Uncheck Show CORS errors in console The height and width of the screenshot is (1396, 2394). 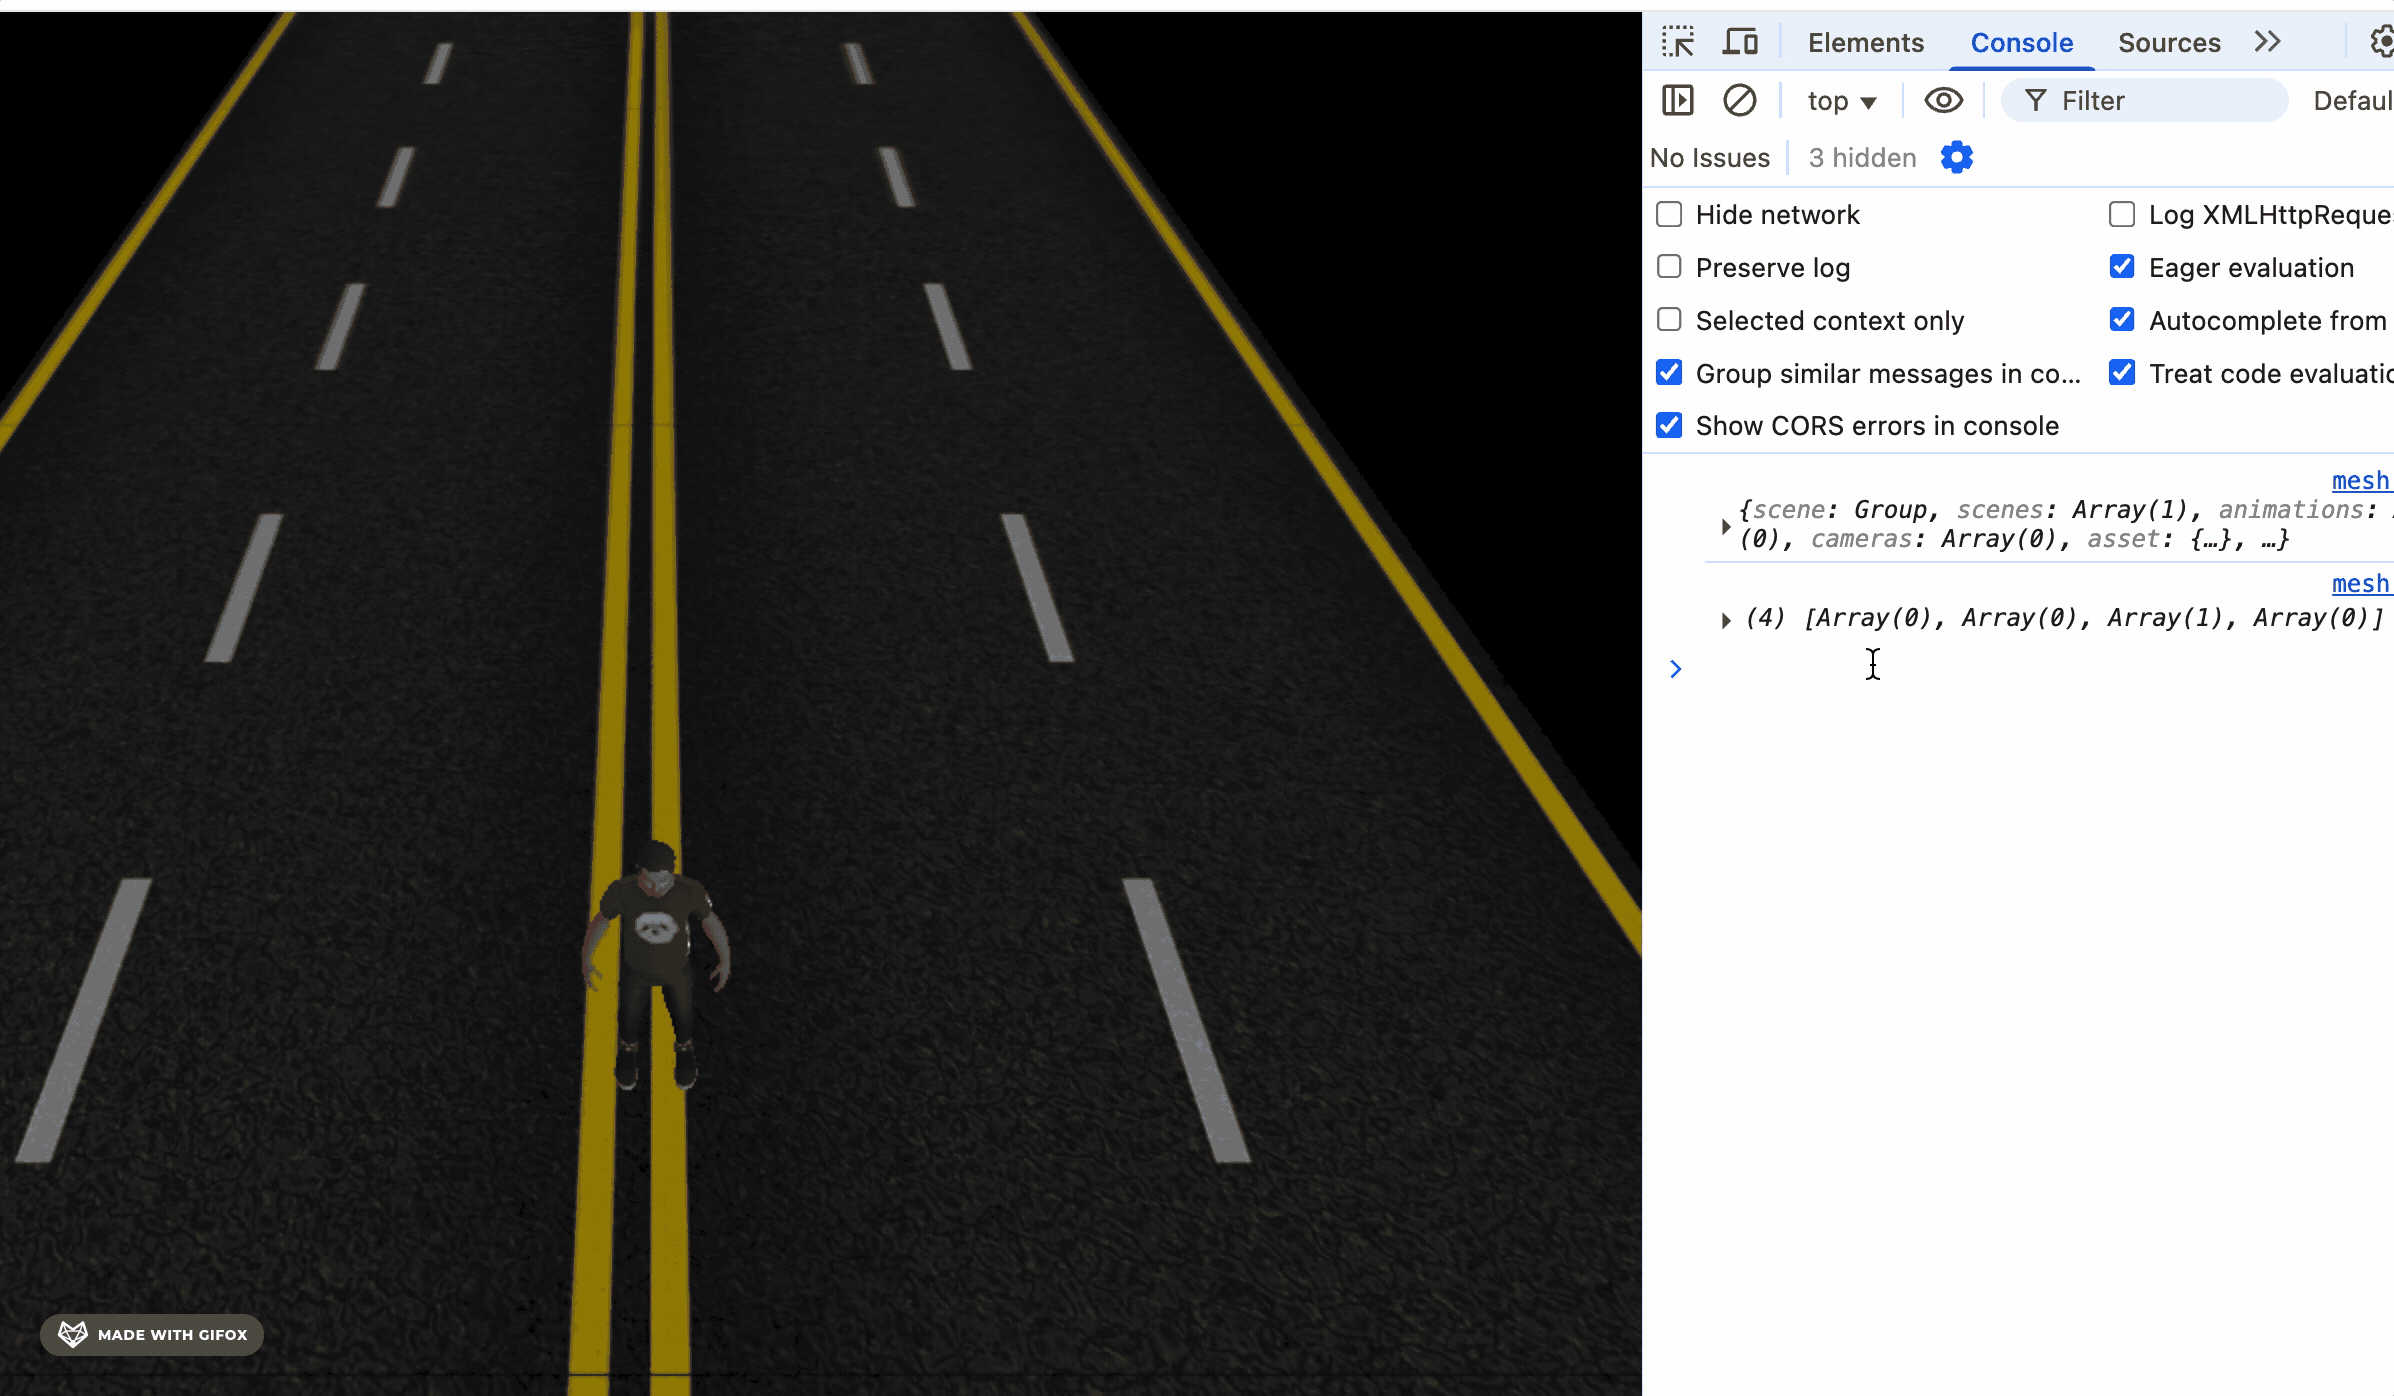pyautogui.click(x=1669, y=425)
